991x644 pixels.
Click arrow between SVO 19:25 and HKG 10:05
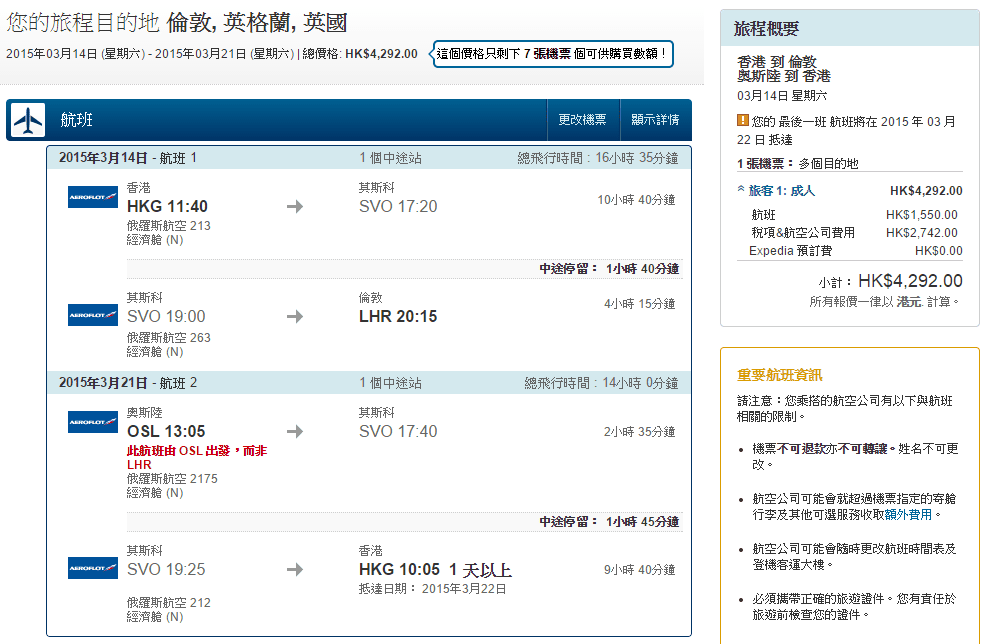[x=294, y=570]
